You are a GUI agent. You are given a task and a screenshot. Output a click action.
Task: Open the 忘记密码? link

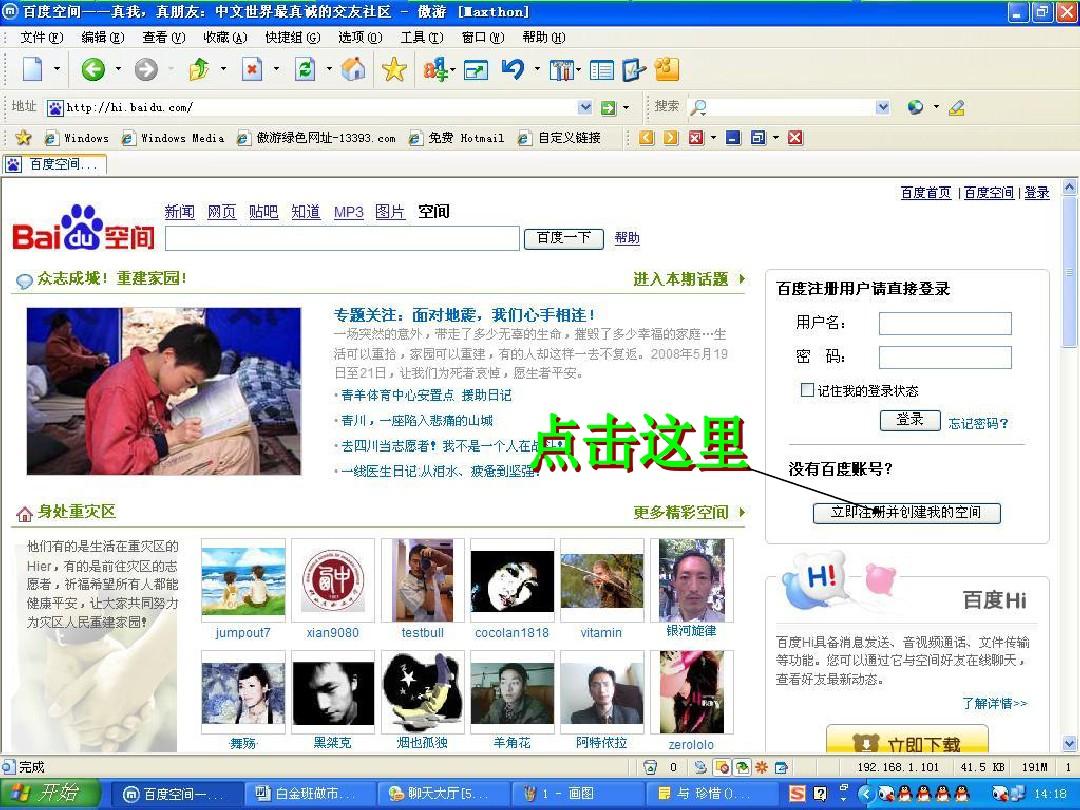pyautogui.click(x=978, y=423)
